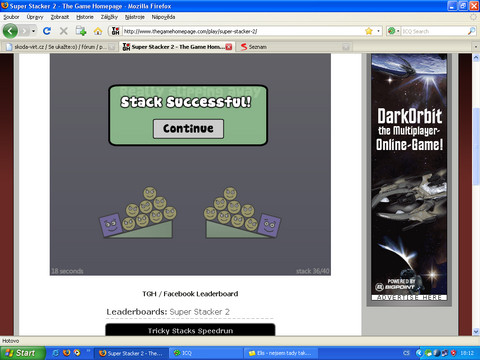
Task: Click the search magnifier icon
Action: 471,31
